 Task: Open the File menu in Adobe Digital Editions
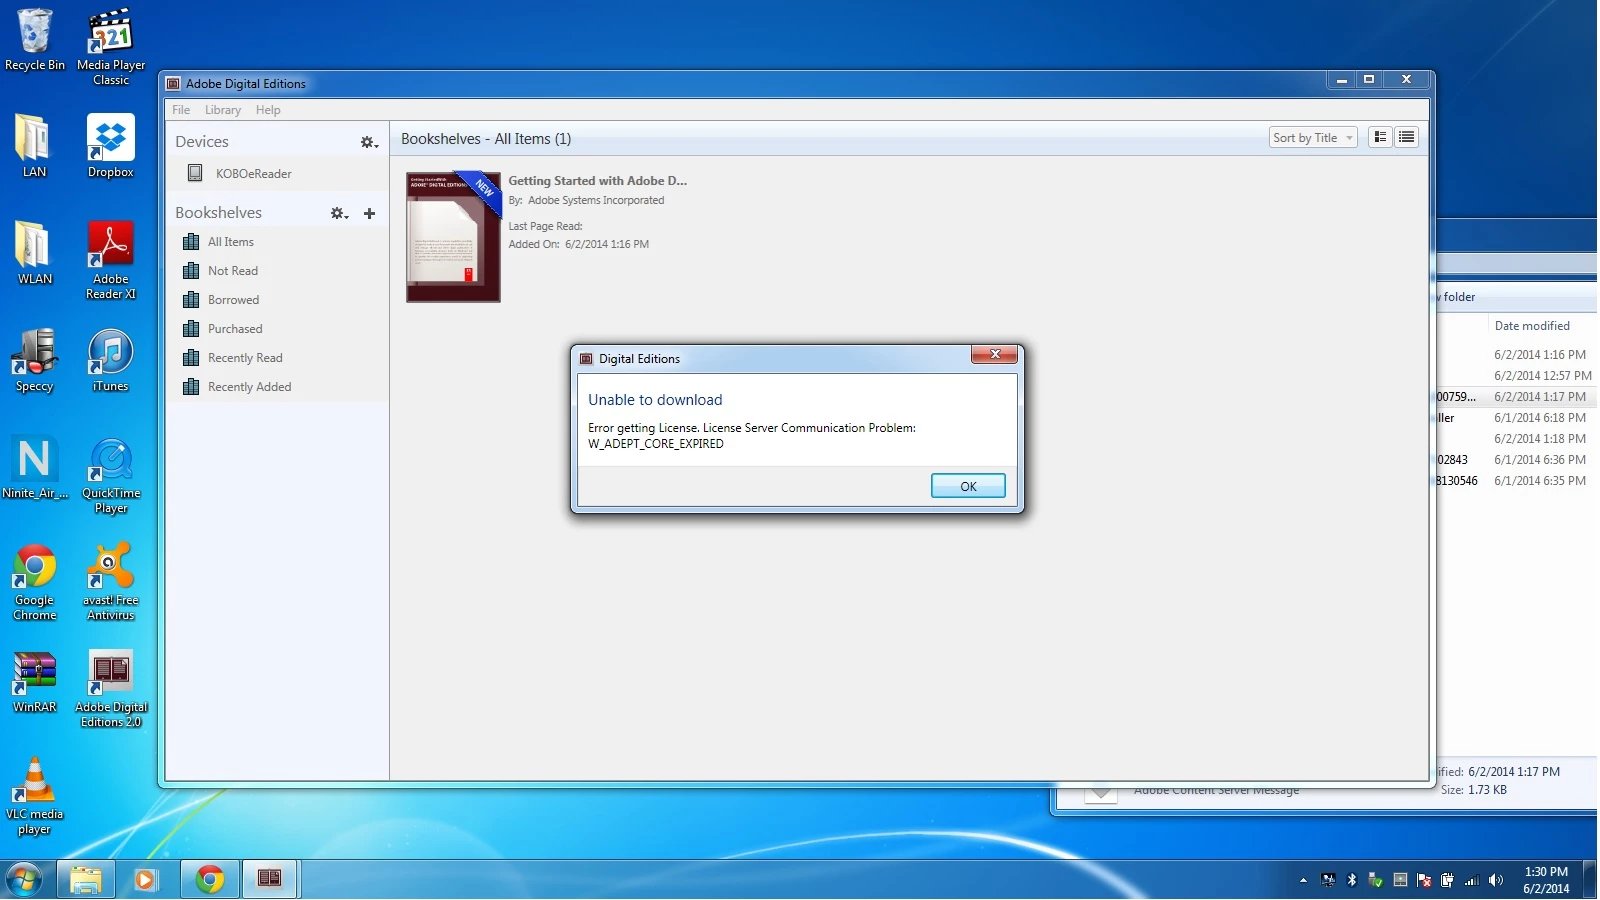pyautogui.click(x=181, y=110)
